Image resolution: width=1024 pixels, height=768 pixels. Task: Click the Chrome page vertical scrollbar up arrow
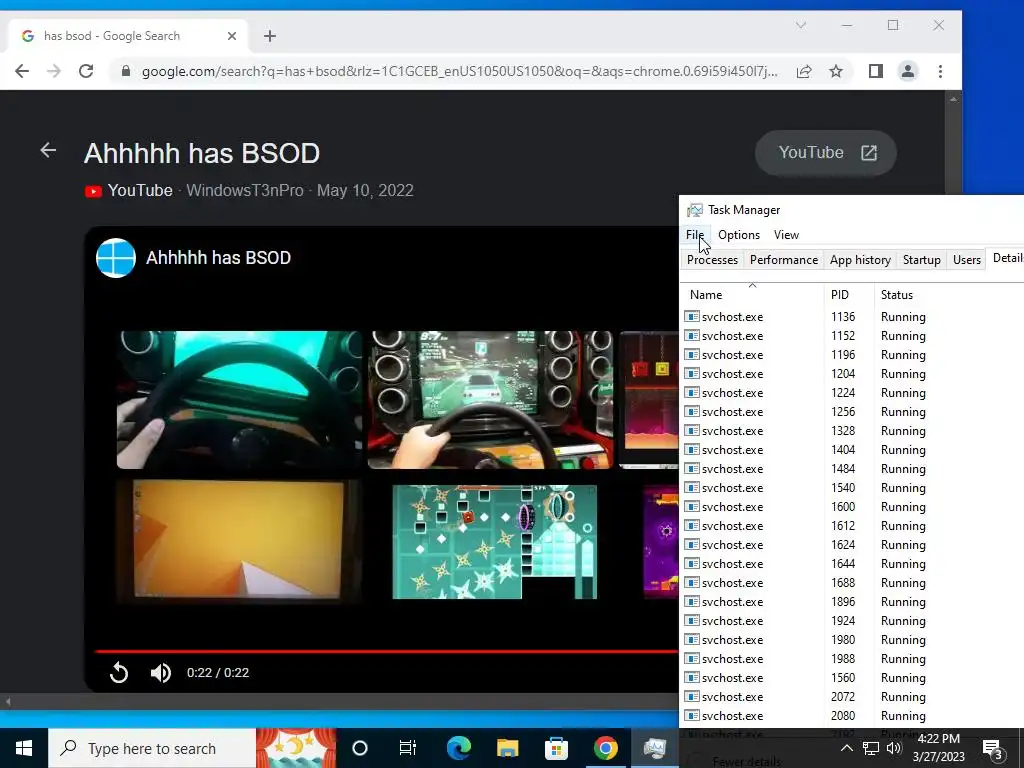953,99
